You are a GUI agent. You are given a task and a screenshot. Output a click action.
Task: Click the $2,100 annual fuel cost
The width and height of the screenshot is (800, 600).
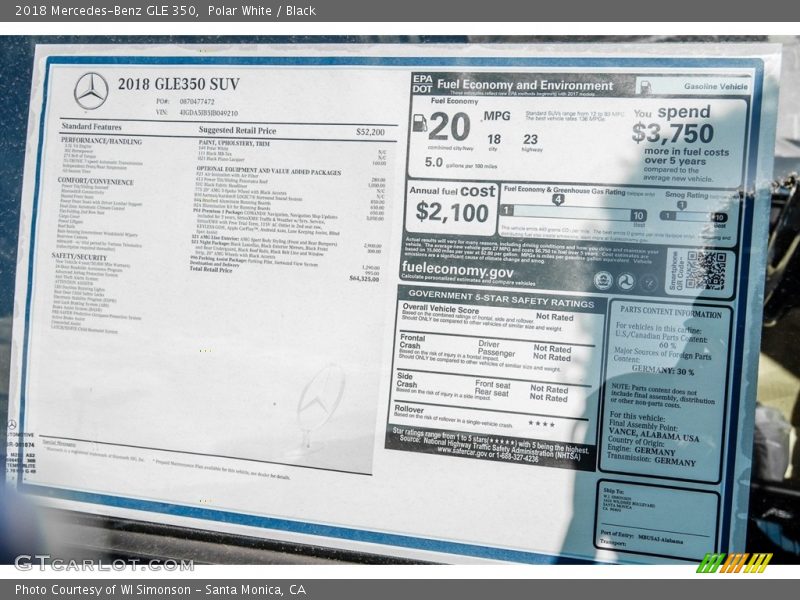point(452,212)
